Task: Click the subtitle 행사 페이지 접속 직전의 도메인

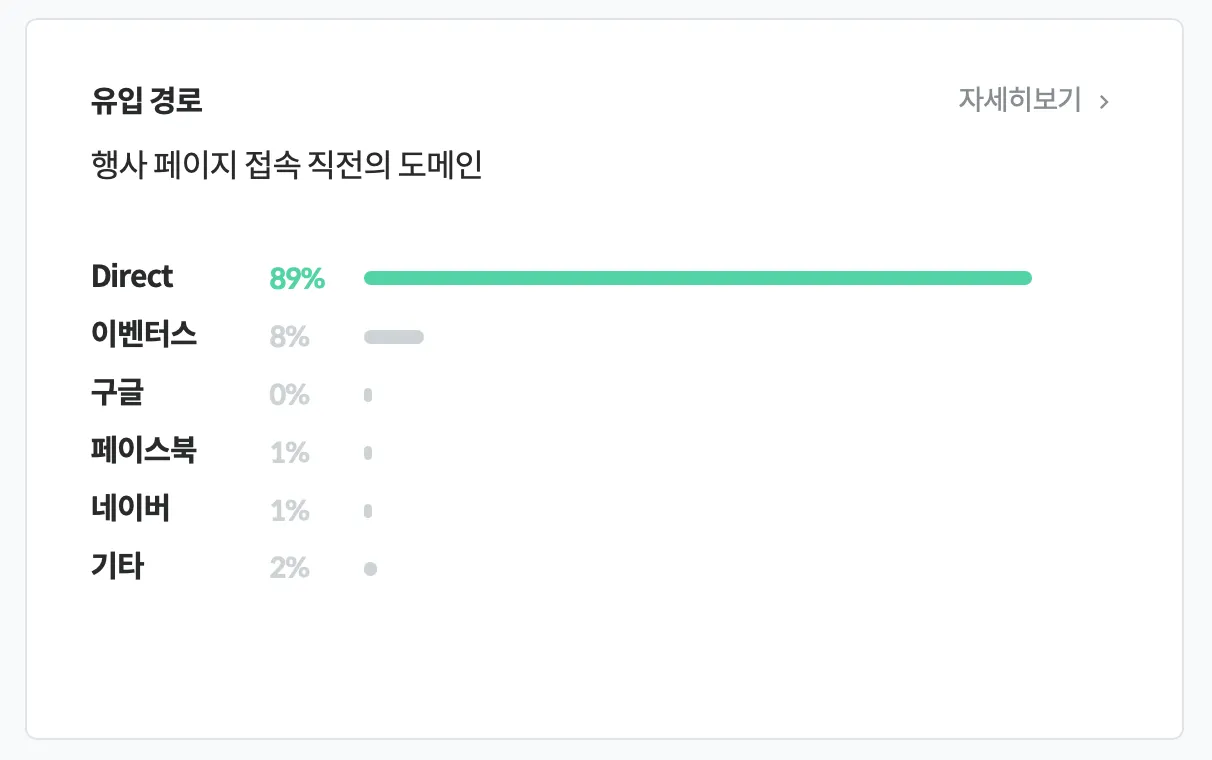Action: coord(286,165)
